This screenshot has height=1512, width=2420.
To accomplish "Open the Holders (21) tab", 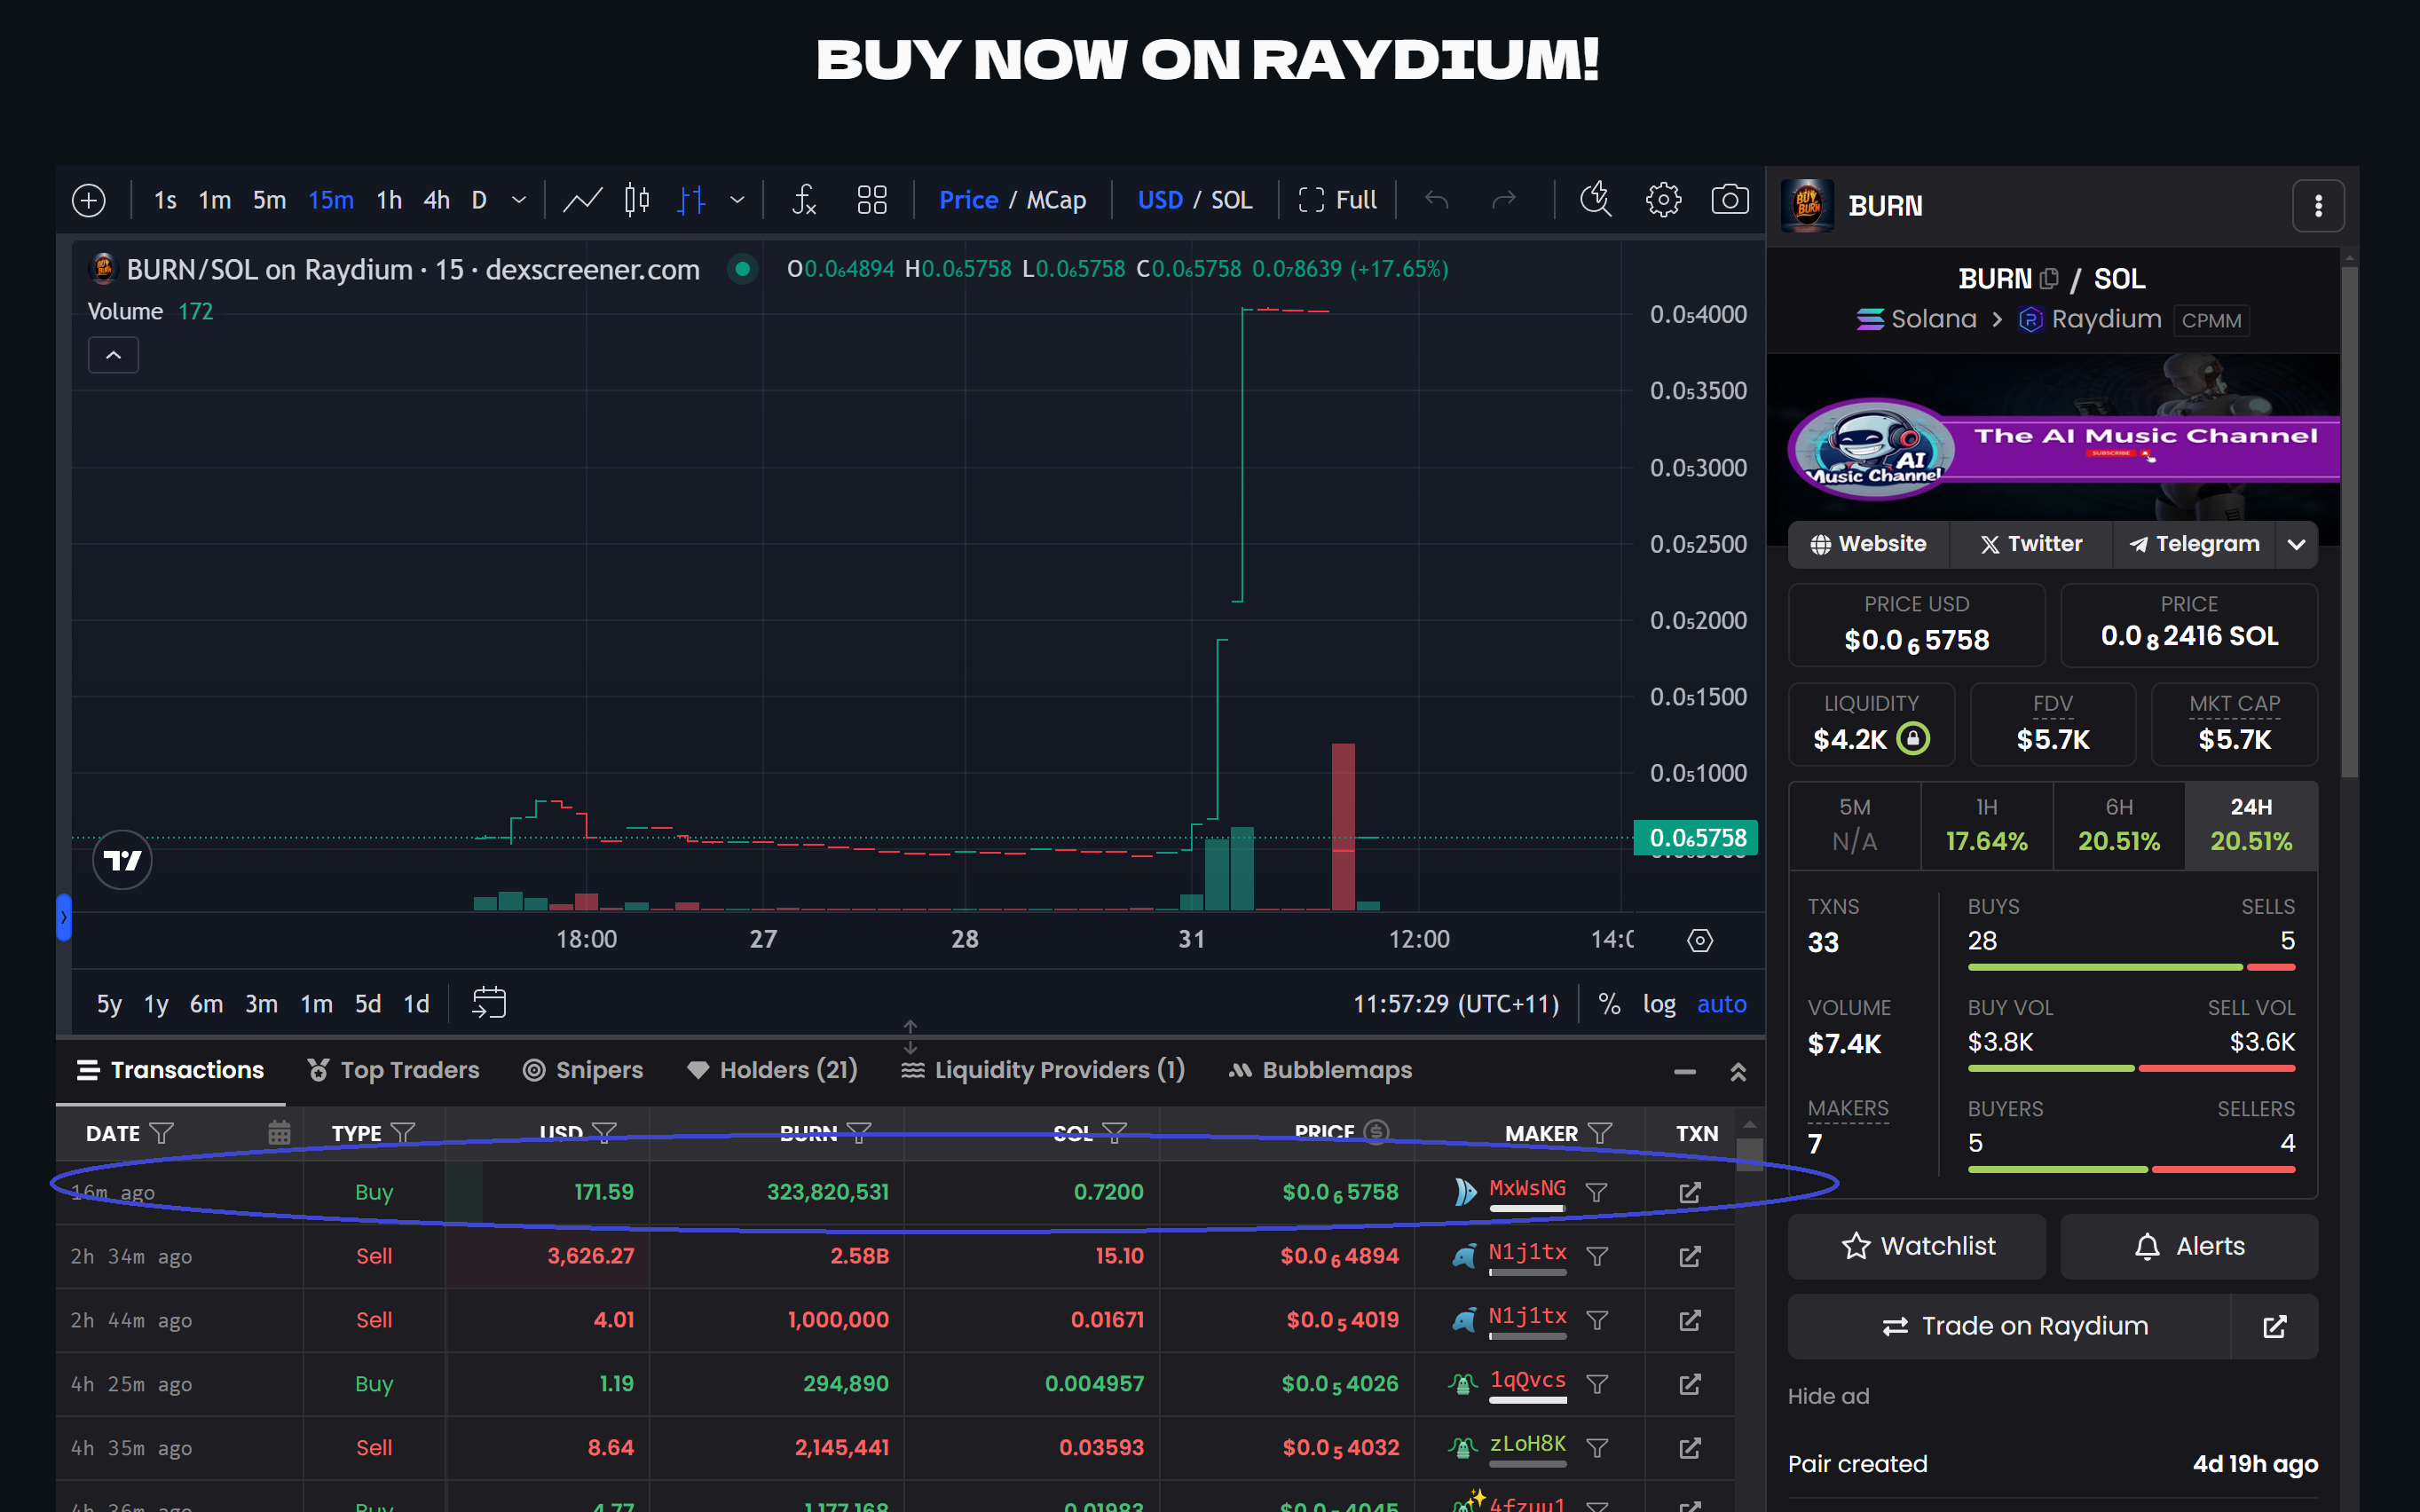I will [772, 1070].
